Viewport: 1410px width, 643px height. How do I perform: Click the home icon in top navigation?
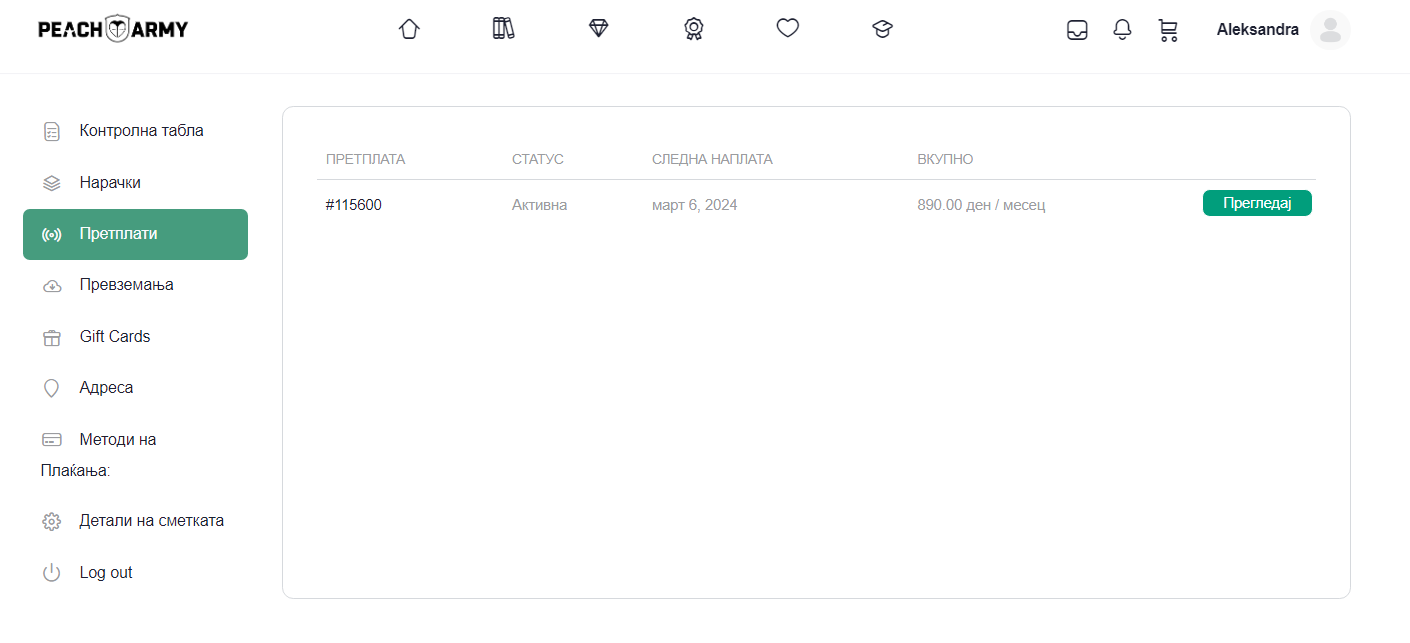pyautogui.click(x=408, y=29)
